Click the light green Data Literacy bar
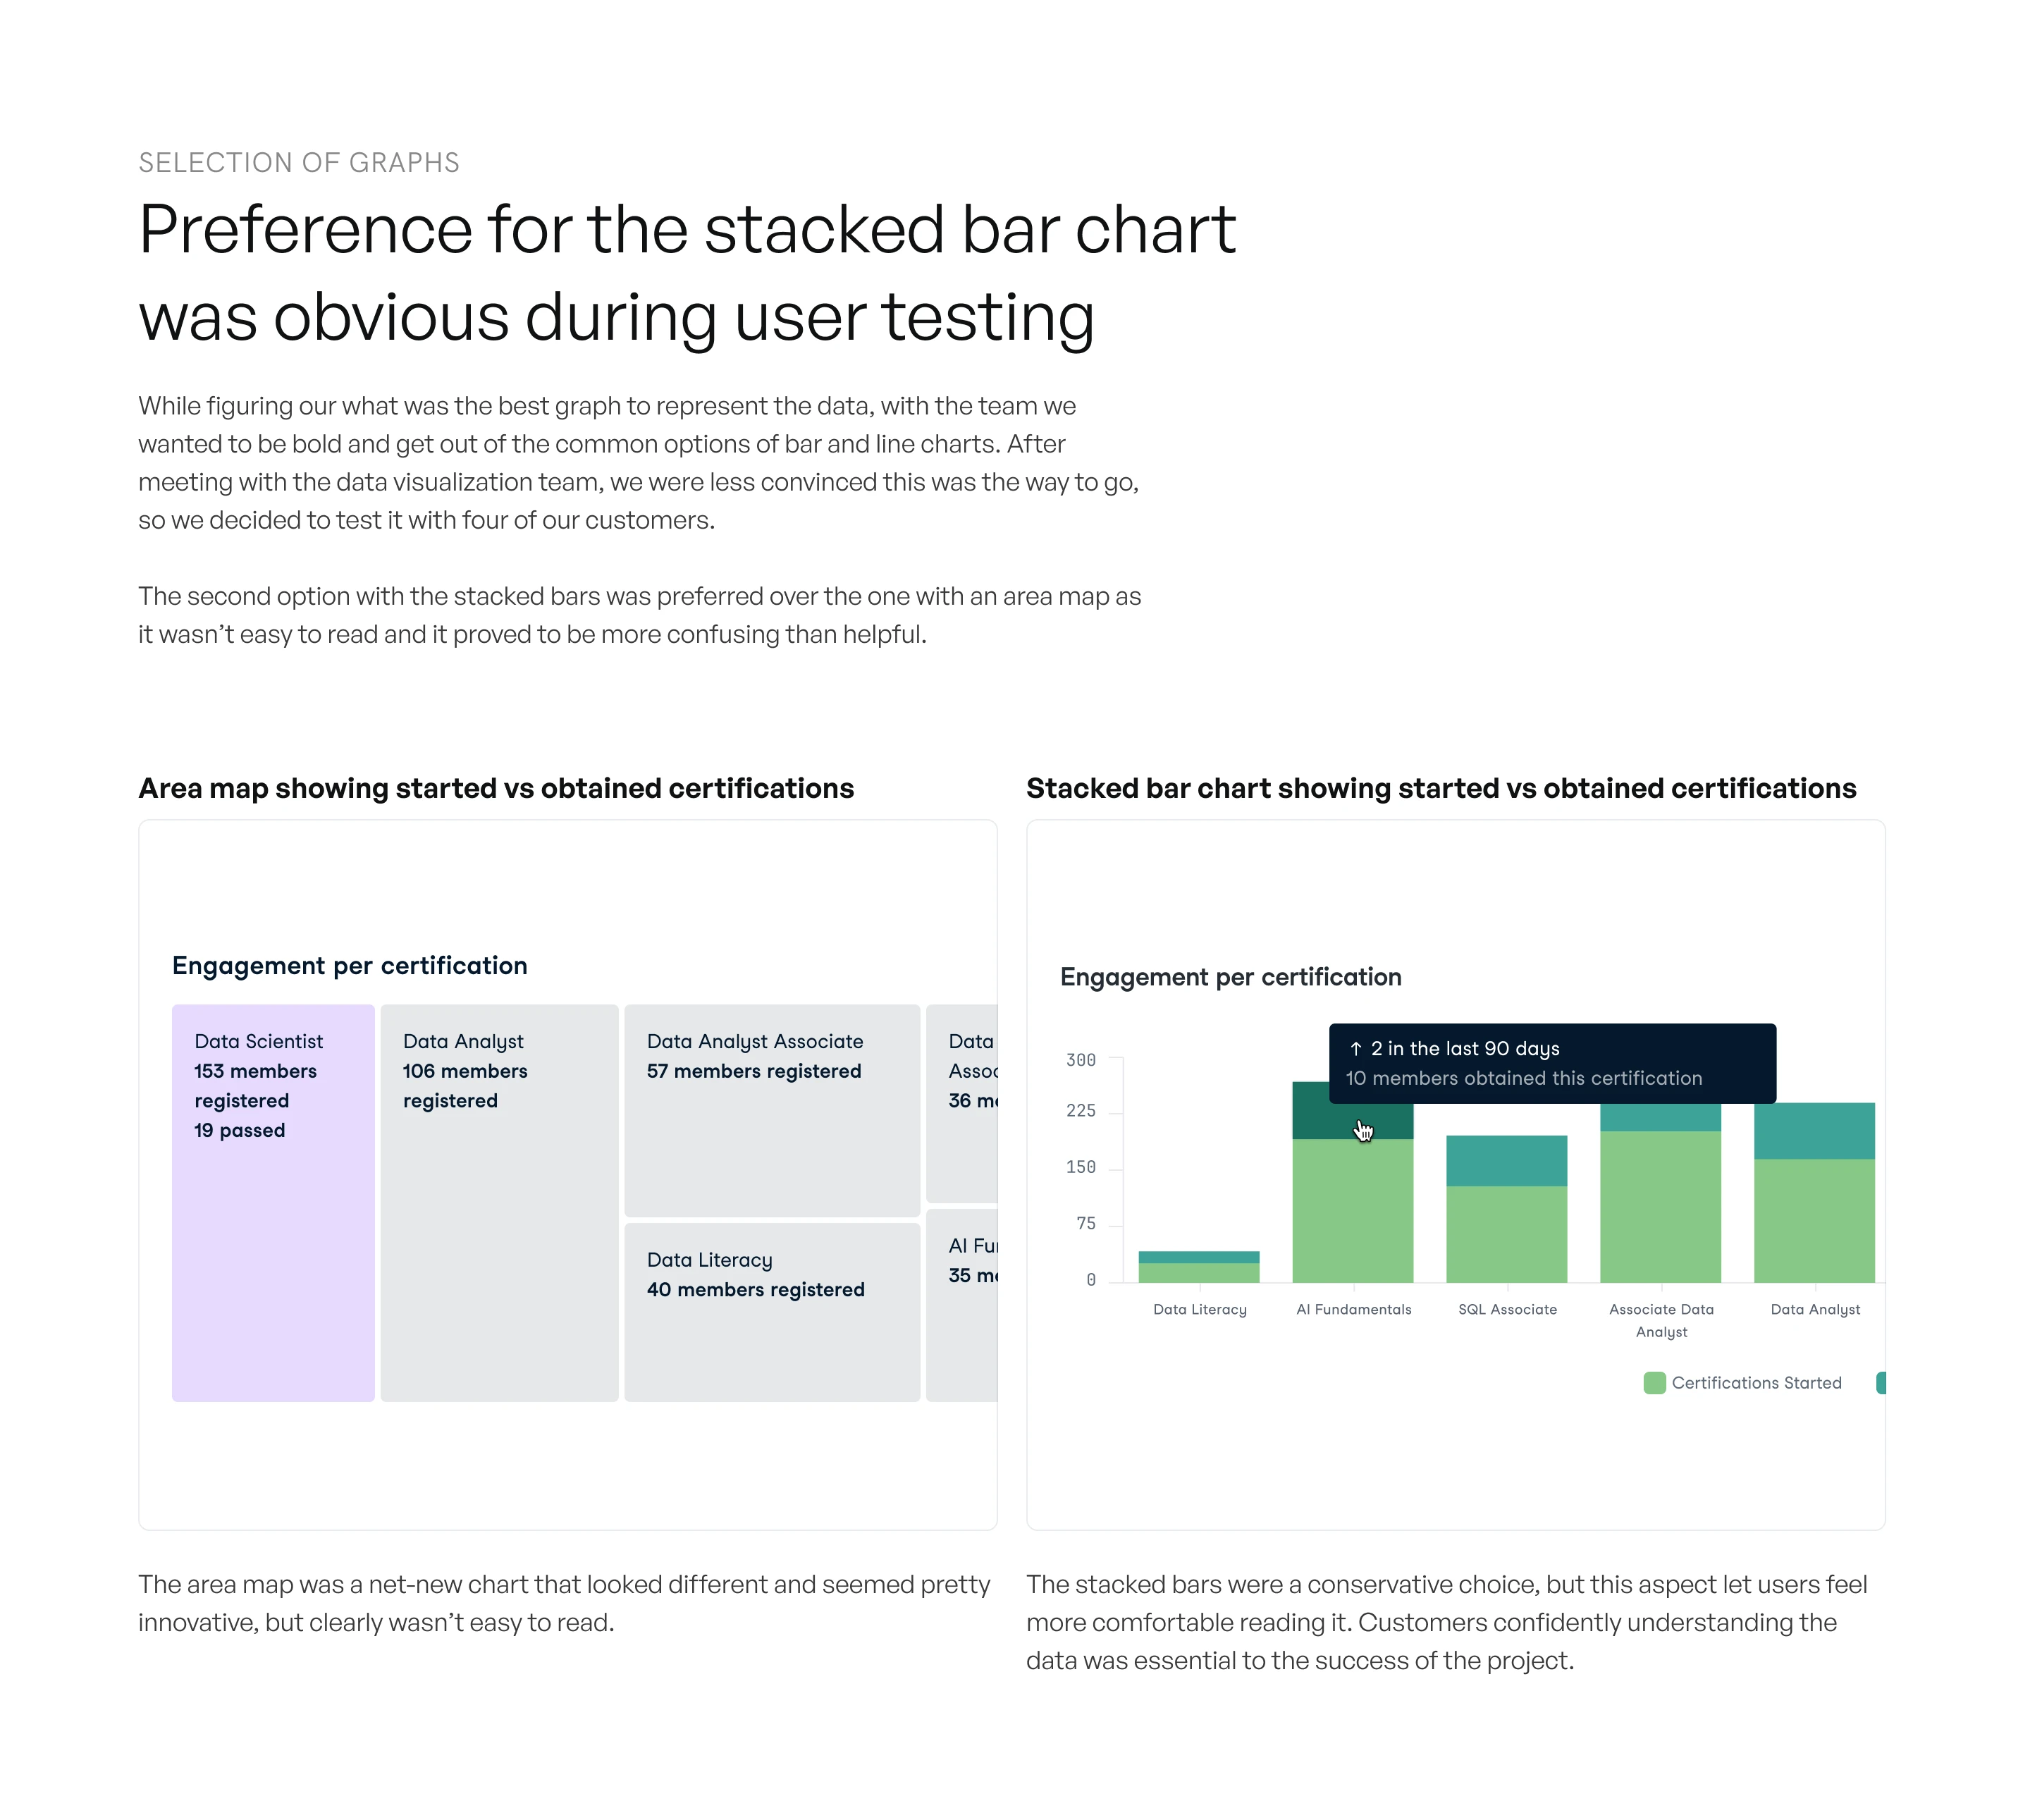Viewport: 2030px width, 1820px height. coord(1199,1272)
